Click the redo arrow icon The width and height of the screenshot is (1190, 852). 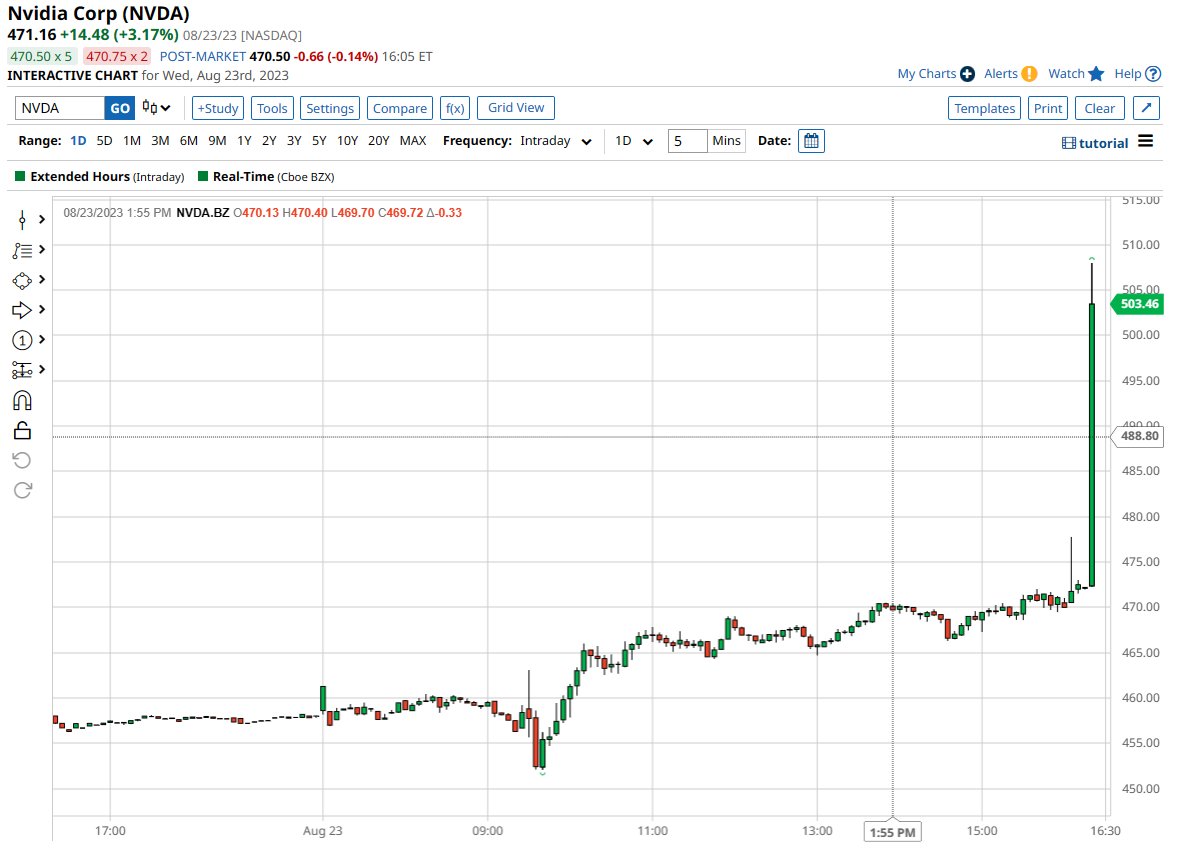[22, 490]
